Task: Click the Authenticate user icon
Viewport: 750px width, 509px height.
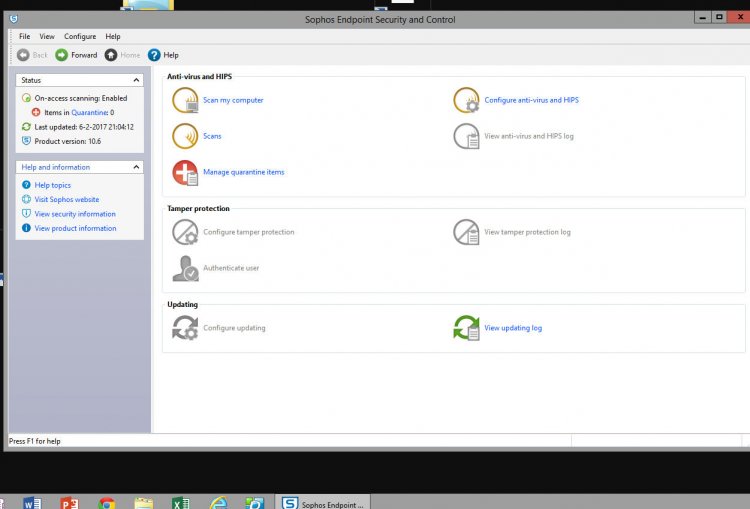Action: [185, 268]
